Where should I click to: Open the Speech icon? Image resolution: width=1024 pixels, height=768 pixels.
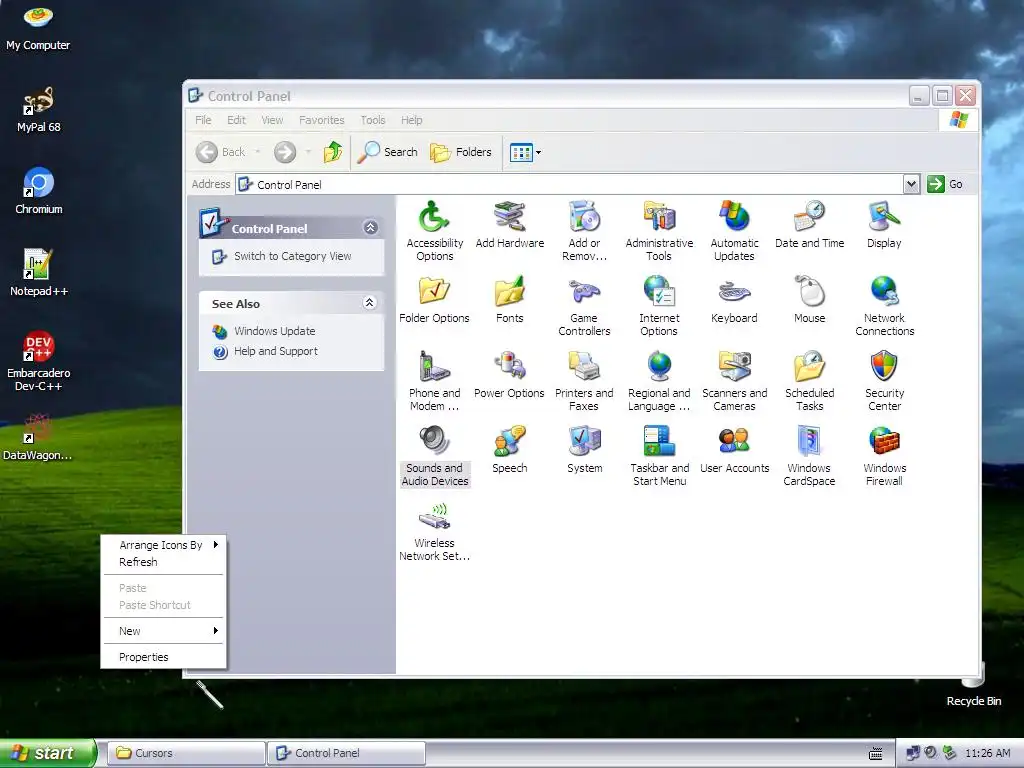click(x=509, y=450)
